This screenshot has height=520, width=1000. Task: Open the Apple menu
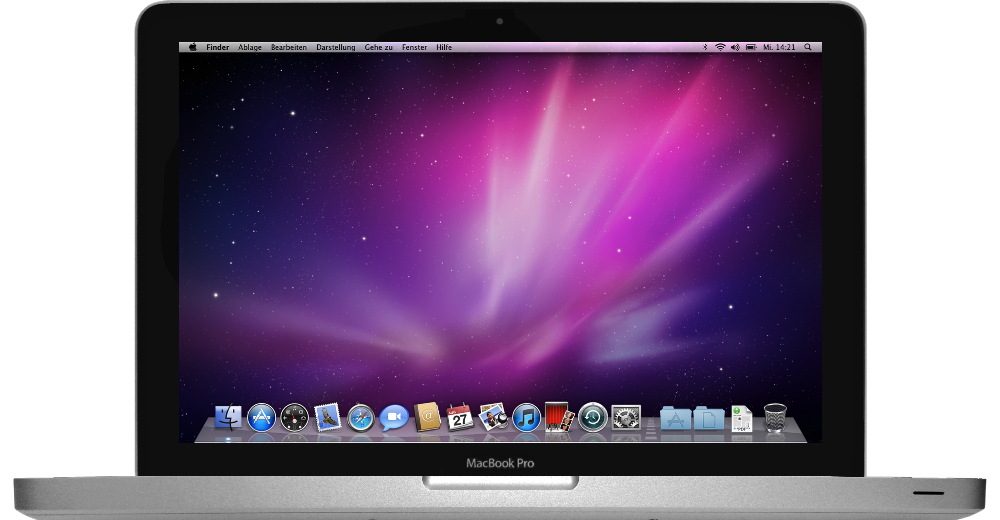coord(193,47)
